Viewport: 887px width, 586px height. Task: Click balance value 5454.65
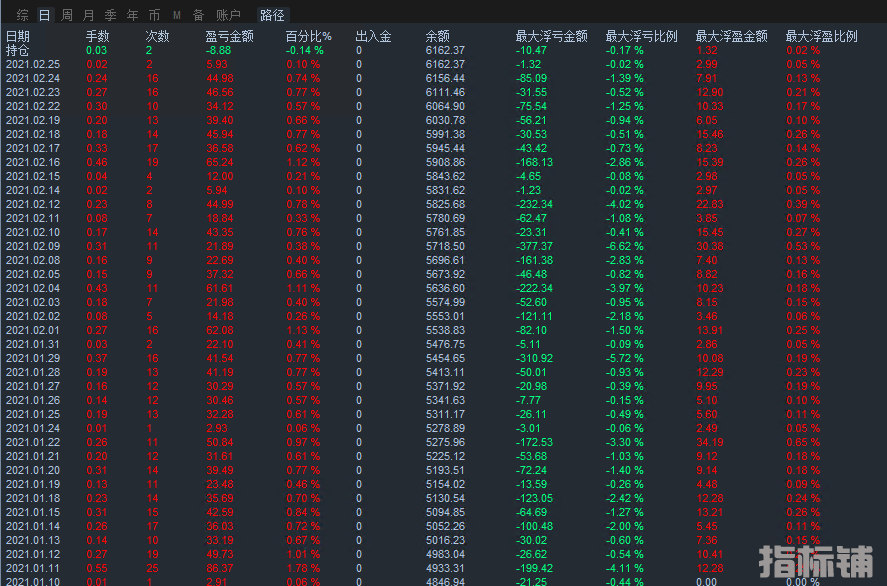point(445,358)
